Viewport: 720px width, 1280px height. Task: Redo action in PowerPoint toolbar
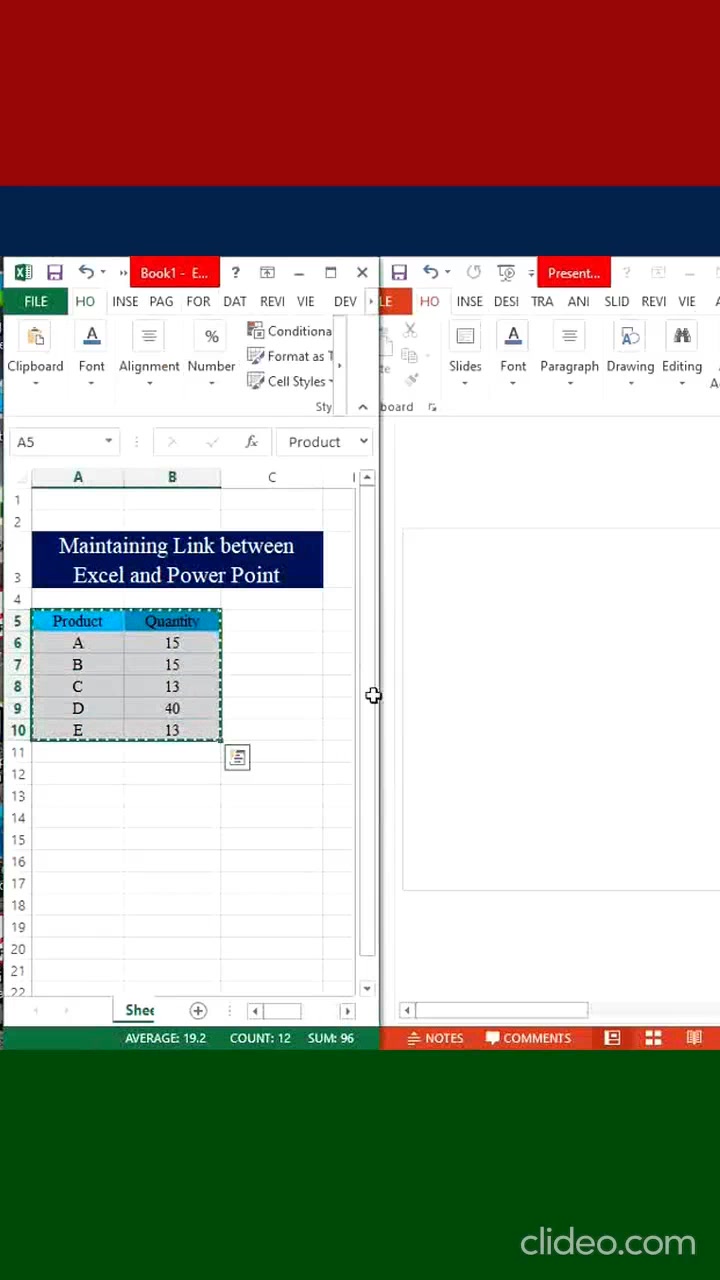tap(474, 272)
